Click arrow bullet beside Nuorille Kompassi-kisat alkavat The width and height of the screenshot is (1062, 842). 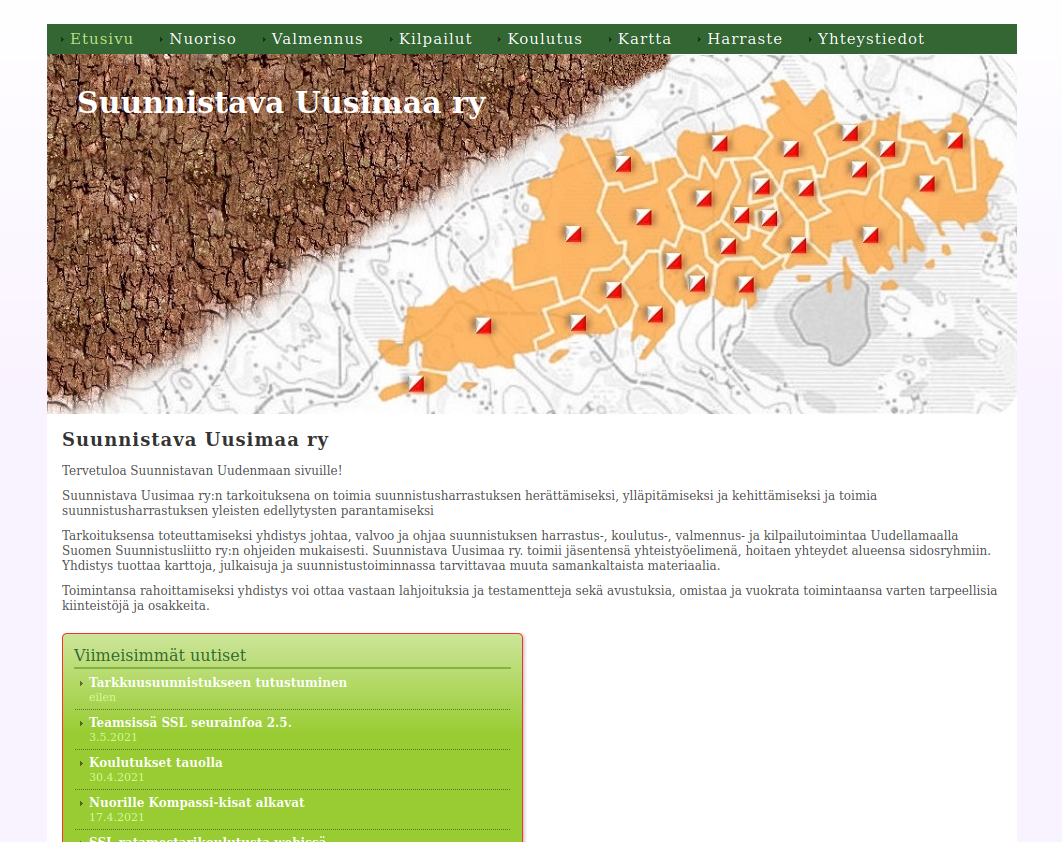[81, 803]
